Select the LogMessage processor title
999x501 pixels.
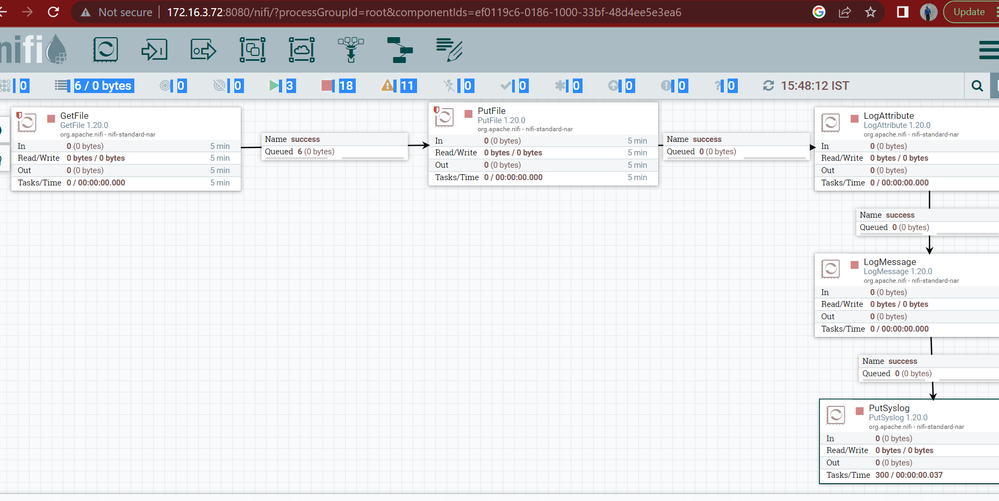890,262
